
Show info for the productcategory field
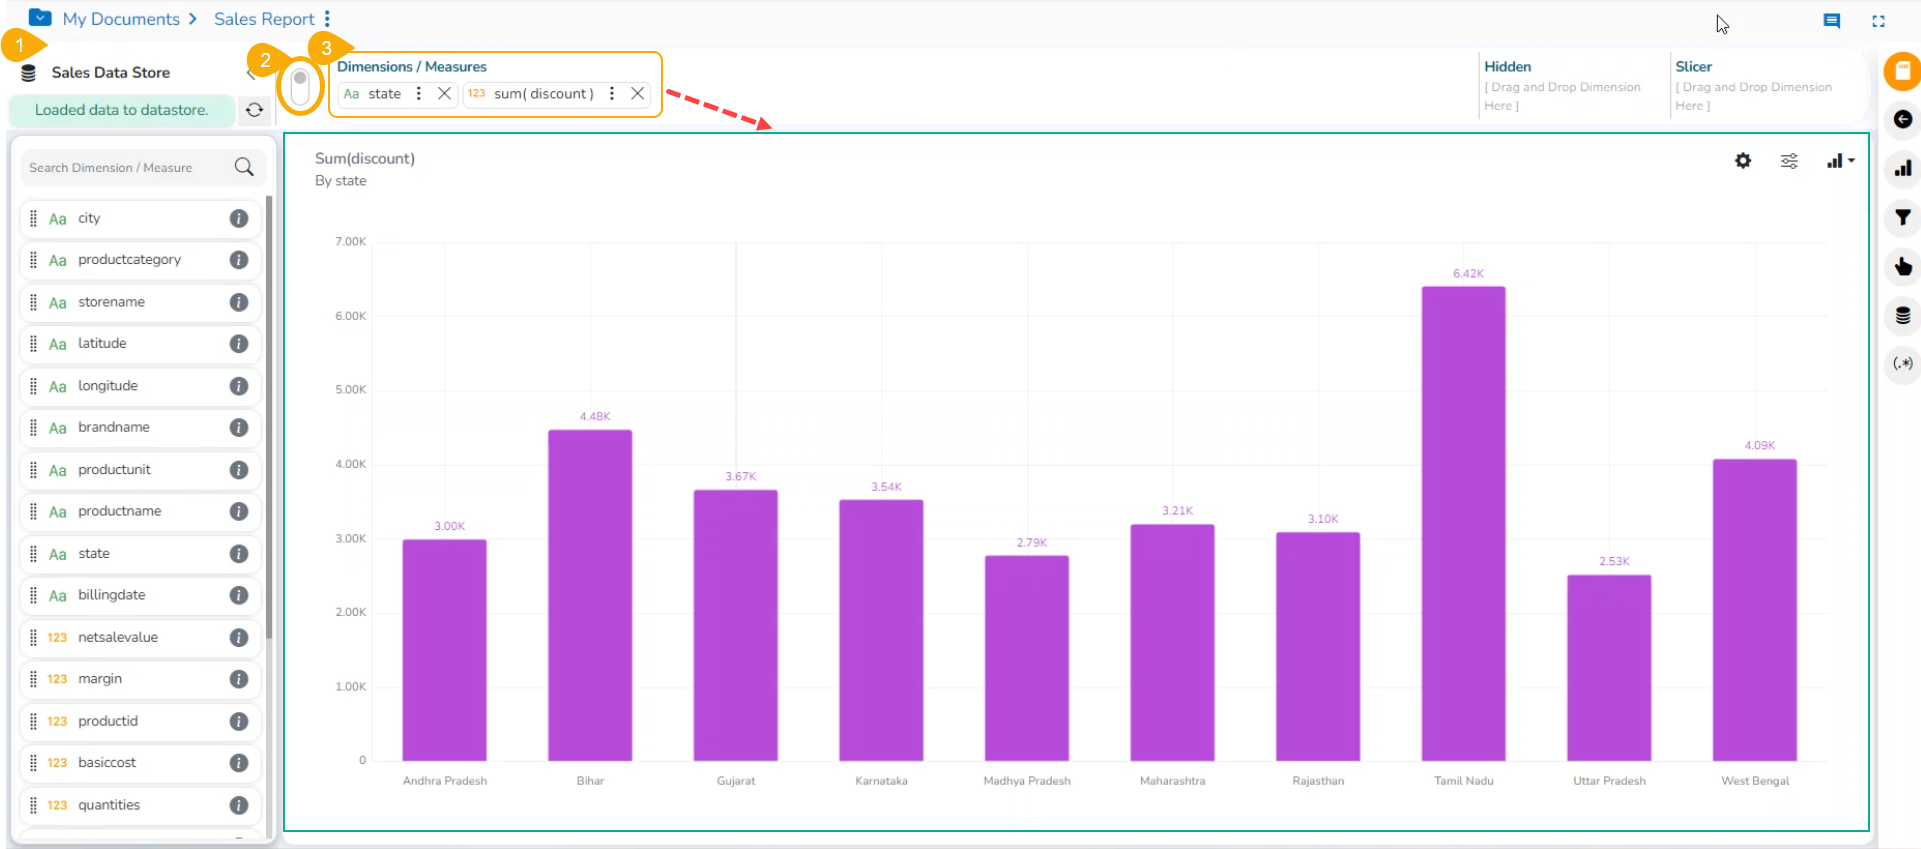pos(239,260)
